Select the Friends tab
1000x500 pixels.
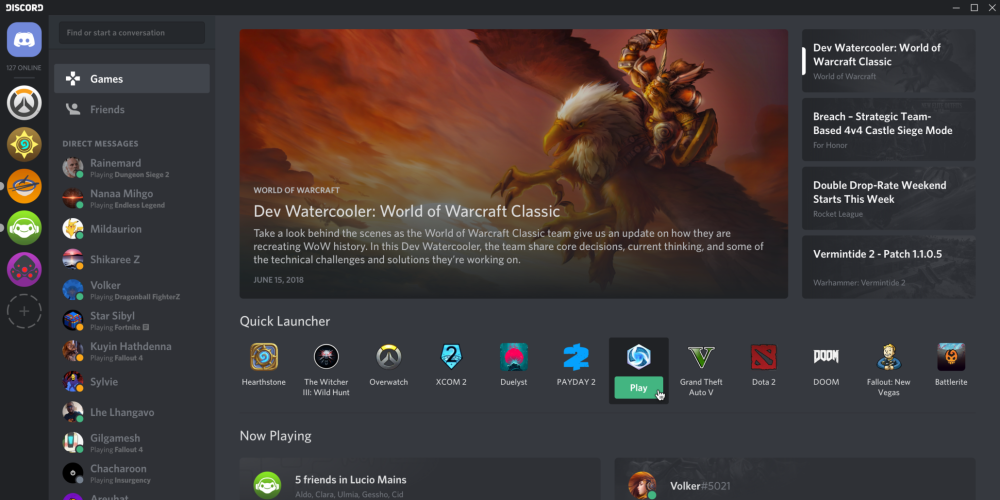point(132,109)
